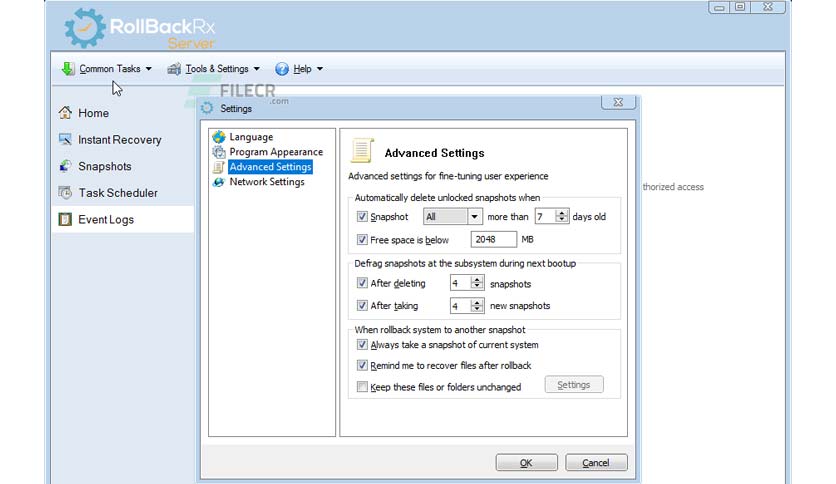Uncheck Free space is below checkbox
836x484 pixels.
[362, 239]
